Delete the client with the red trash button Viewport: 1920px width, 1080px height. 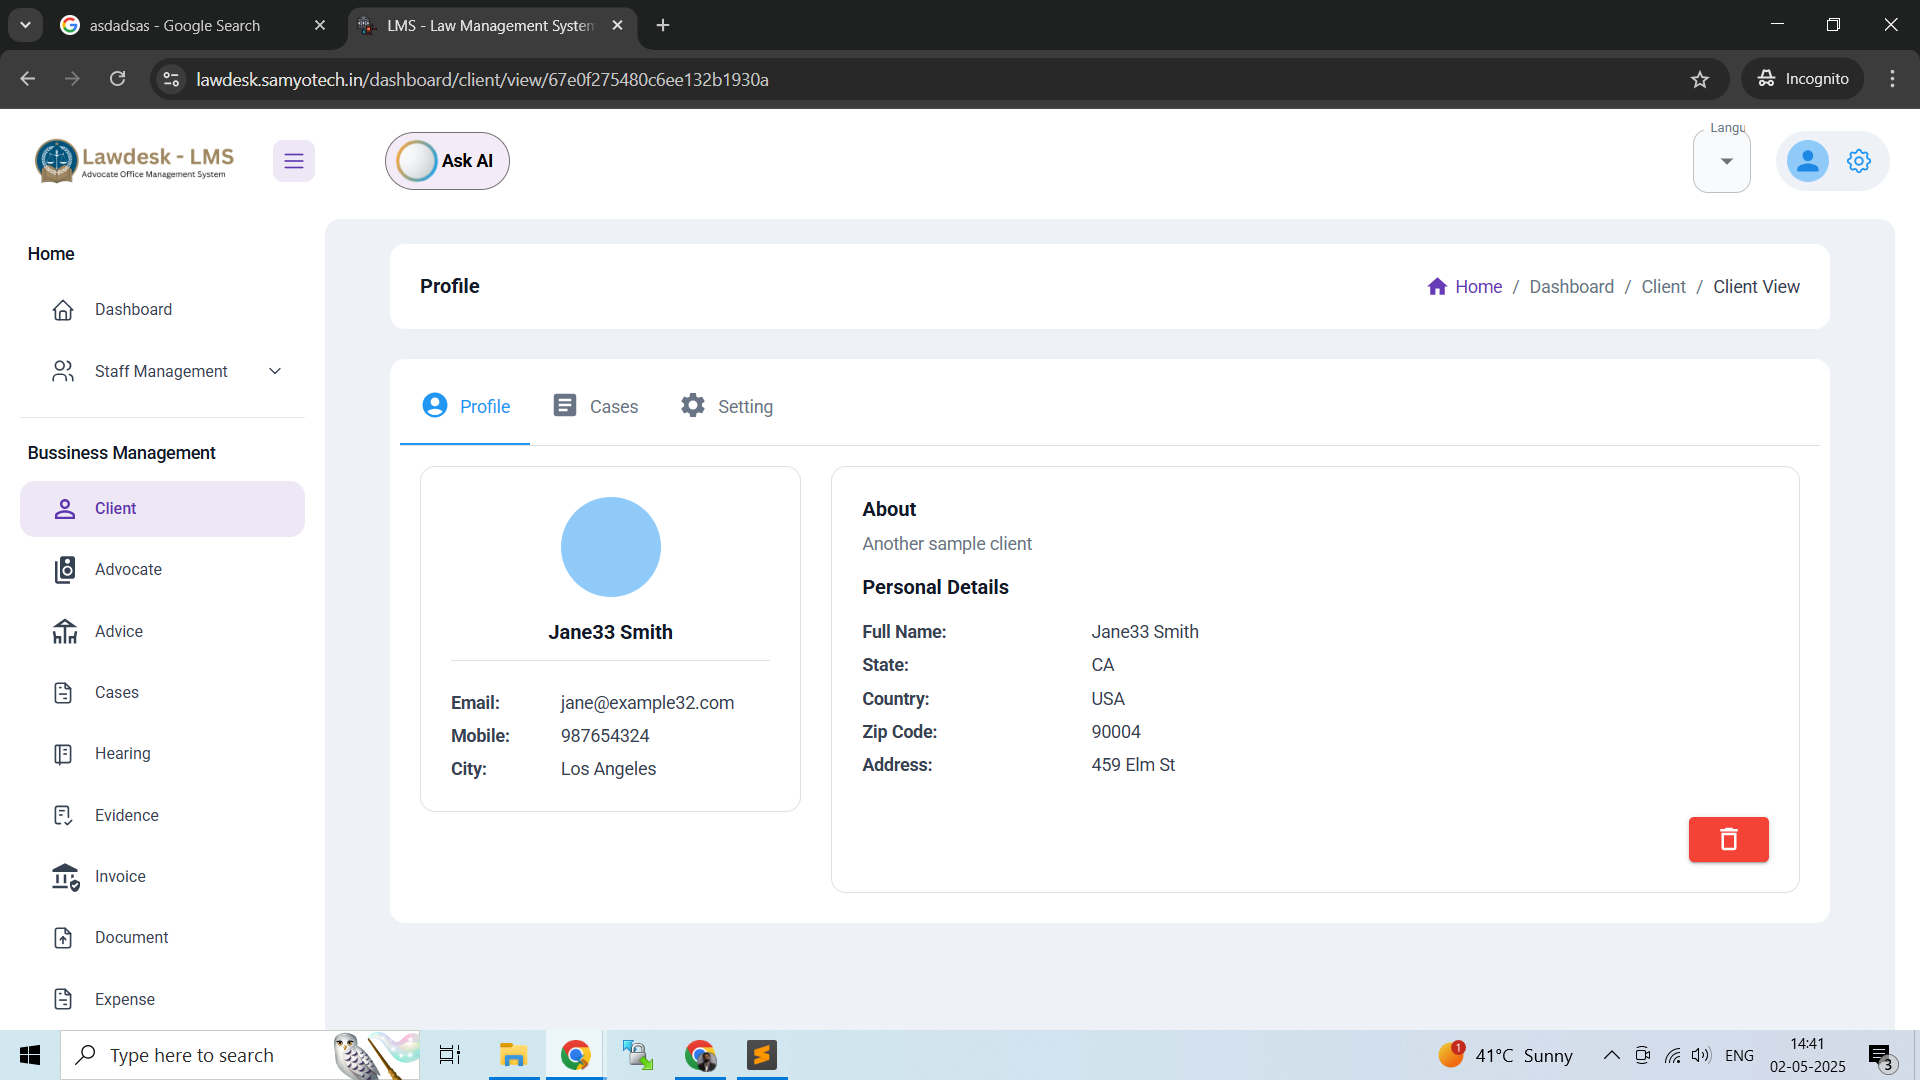(1728, 839)
